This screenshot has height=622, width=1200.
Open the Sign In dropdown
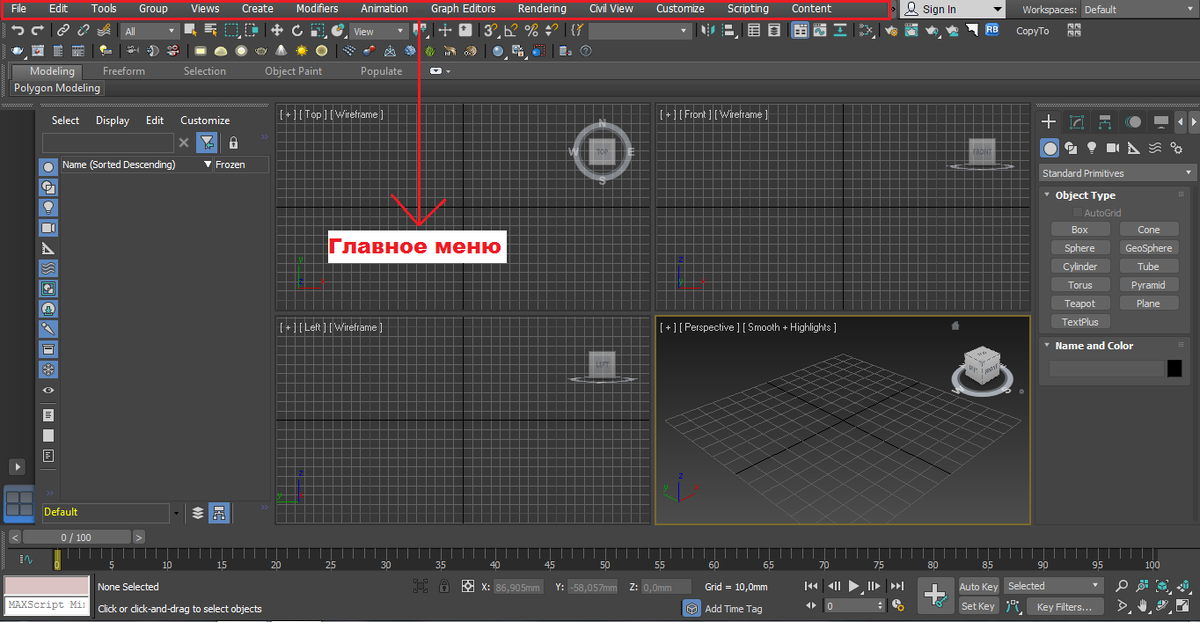pos(953,9)
